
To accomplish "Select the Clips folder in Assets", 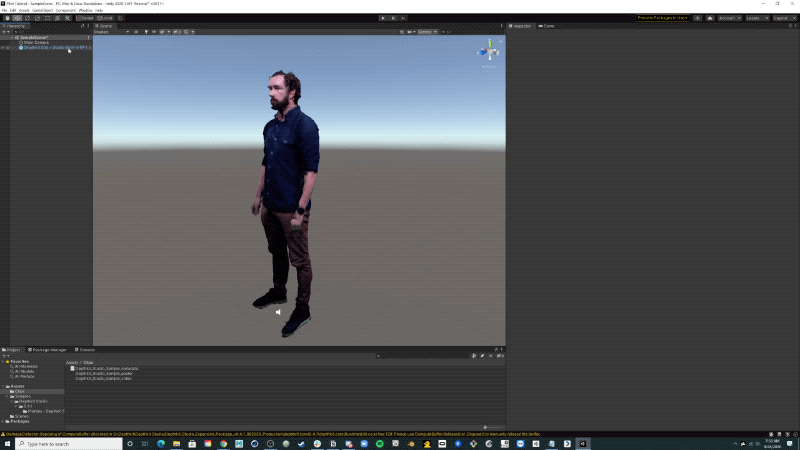I will coord(19,390).
